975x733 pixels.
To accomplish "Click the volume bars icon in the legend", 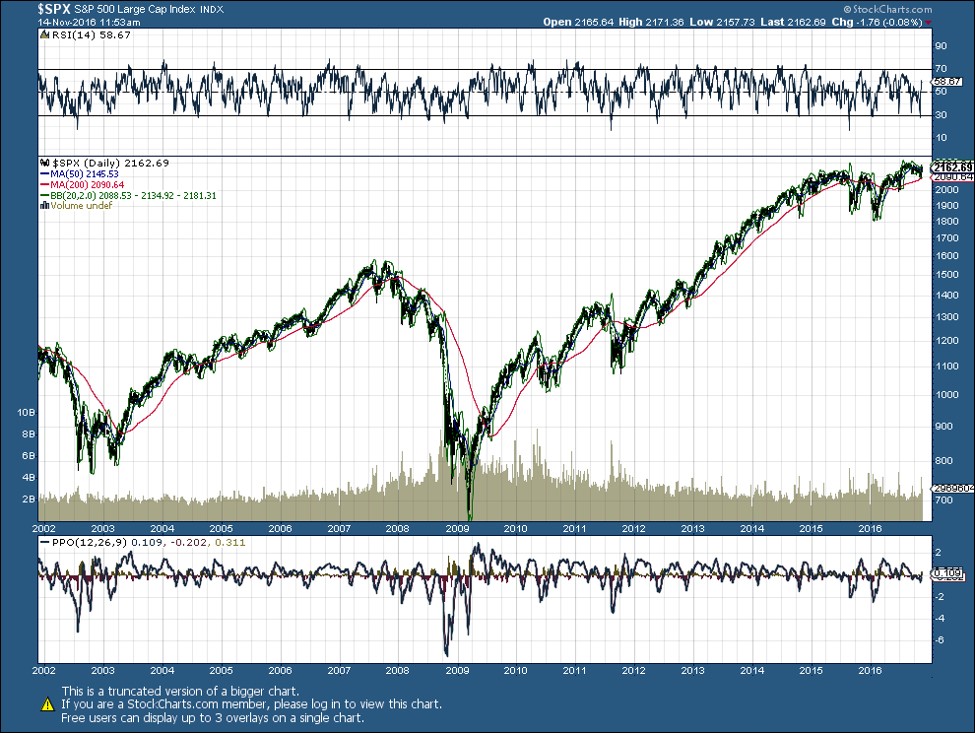I will [x=44, y=205].
